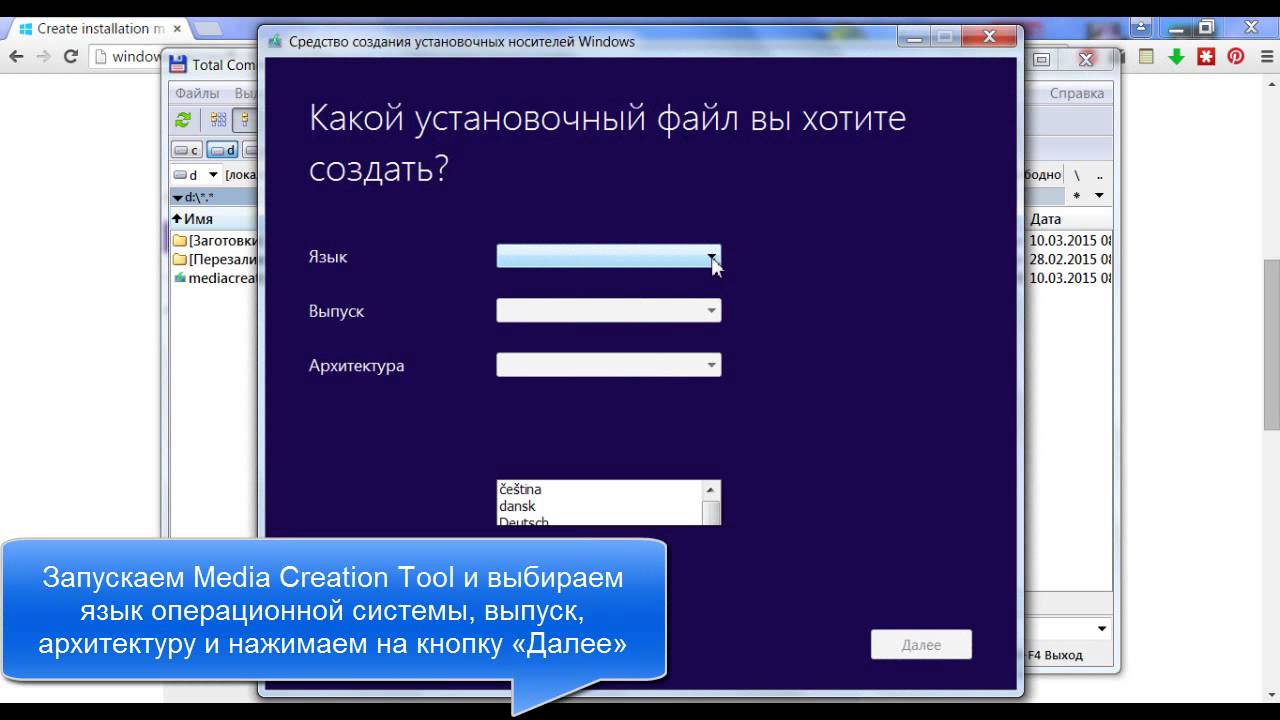Image resolution: width=1280 pixels, height=720 pixels.
Task: Sort by Дата column header
Action: tap(1068, 219)
